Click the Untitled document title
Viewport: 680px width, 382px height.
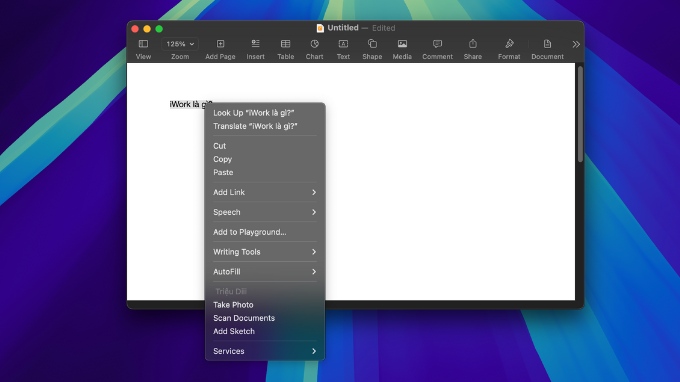343,28
